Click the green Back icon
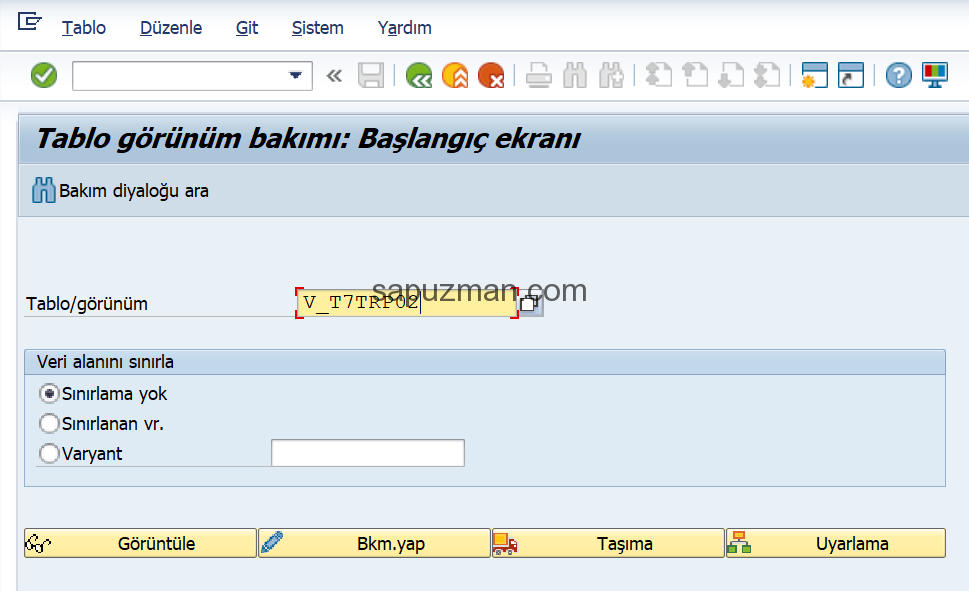This screenshot has width=969, height=591. (x=419, y=76)
